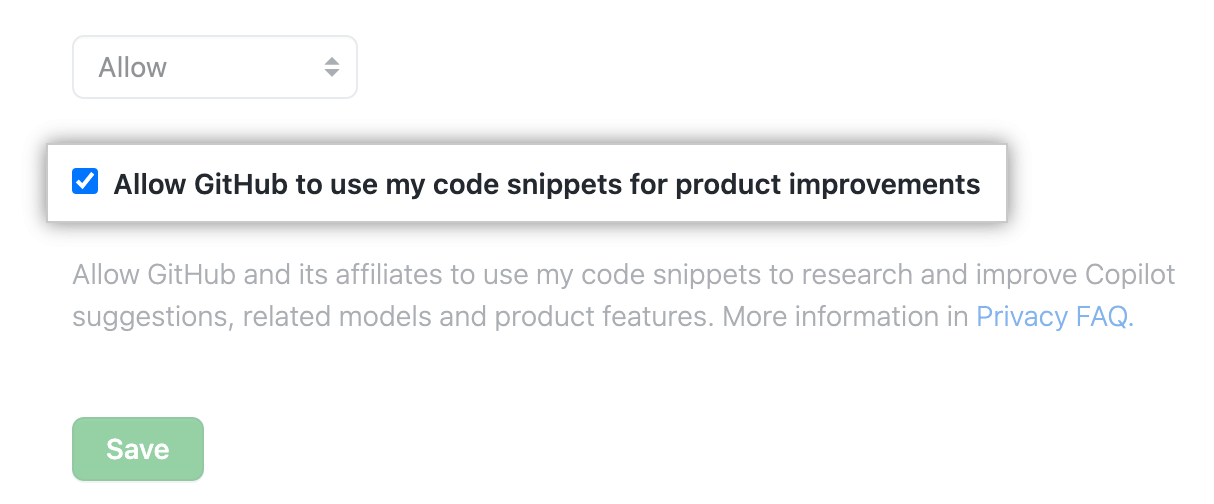The height and width of the screenshot is (504, 1214).
Task: Disable GitHub's use of code snippets
Action: (x=86, y=182)
